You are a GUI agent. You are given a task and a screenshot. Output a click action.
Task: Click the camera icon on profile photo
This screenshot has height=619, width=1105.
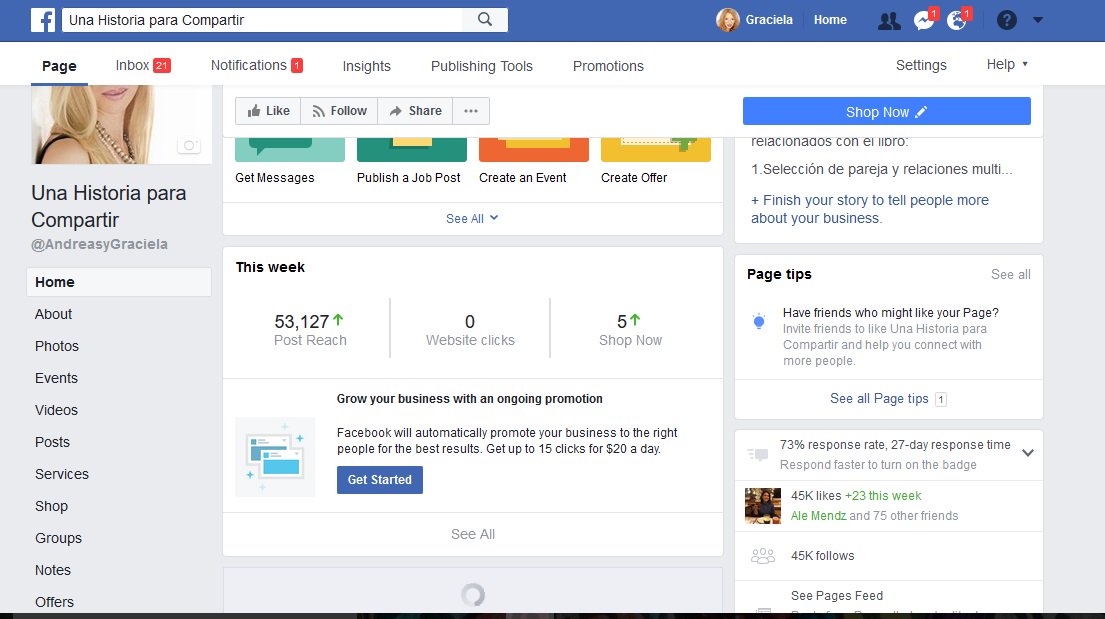(x=189, y=145)
